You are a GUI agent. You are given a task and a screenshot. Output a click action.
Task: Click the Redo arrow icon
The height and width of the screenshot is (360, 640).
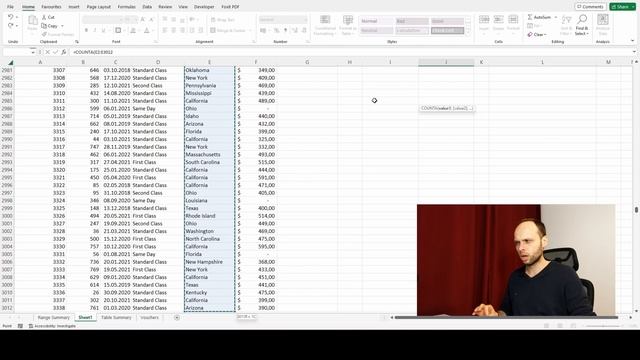[11, 26]
